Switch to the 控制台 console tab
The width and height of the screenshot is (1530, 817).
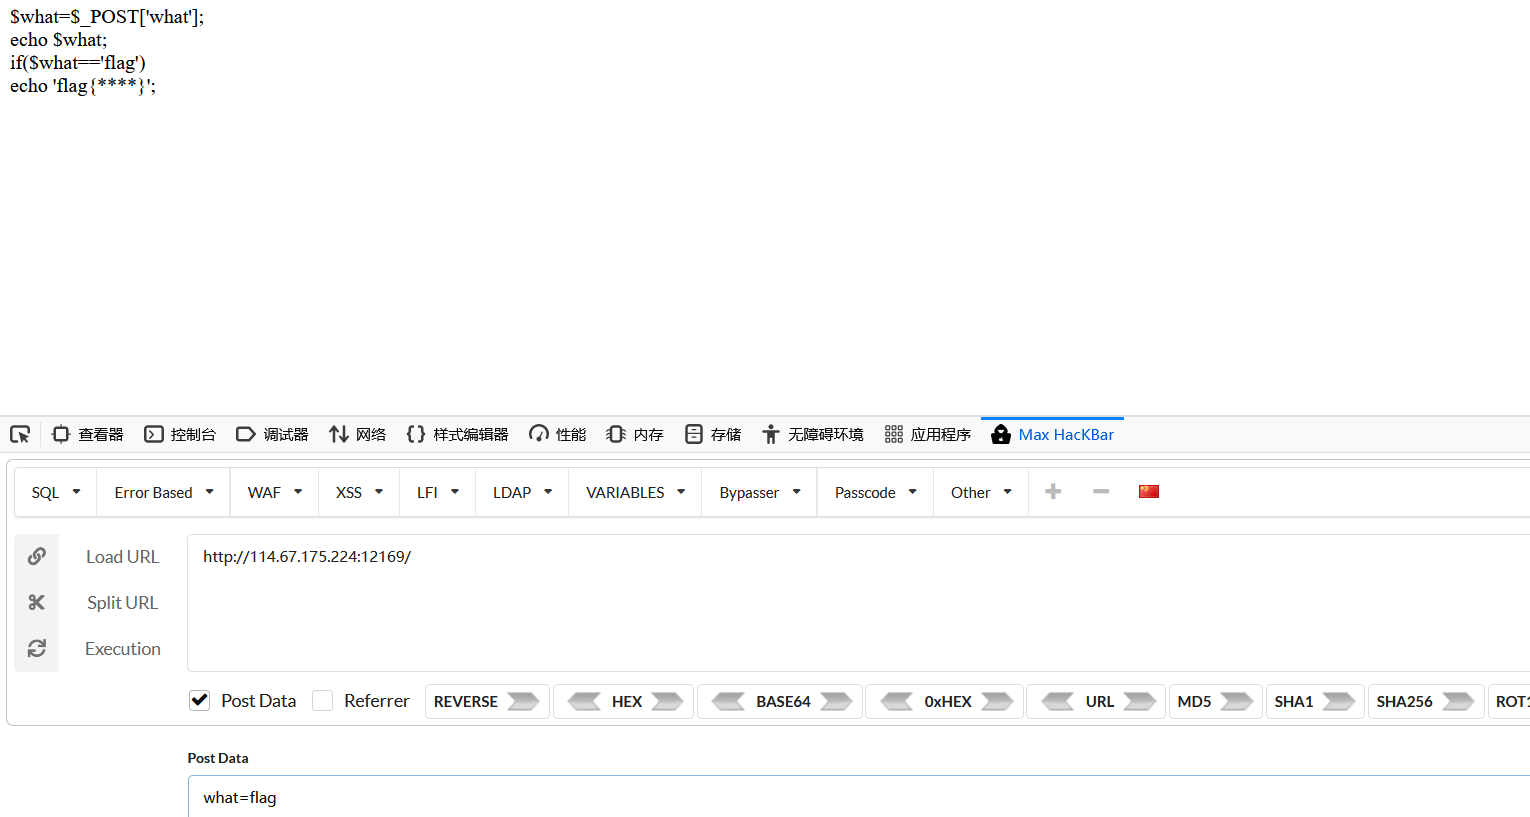tap(181, 434)
